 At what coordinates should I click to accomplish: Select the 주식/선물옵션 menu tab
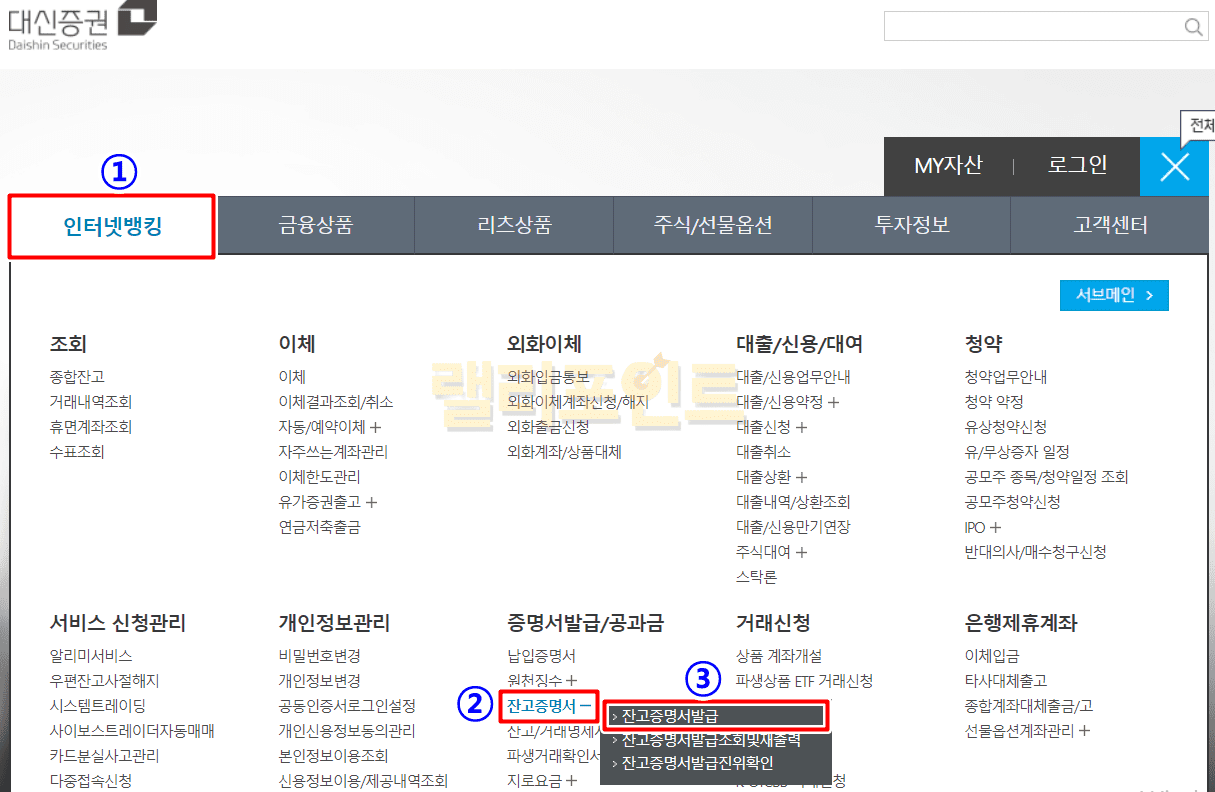pos(712,225)
